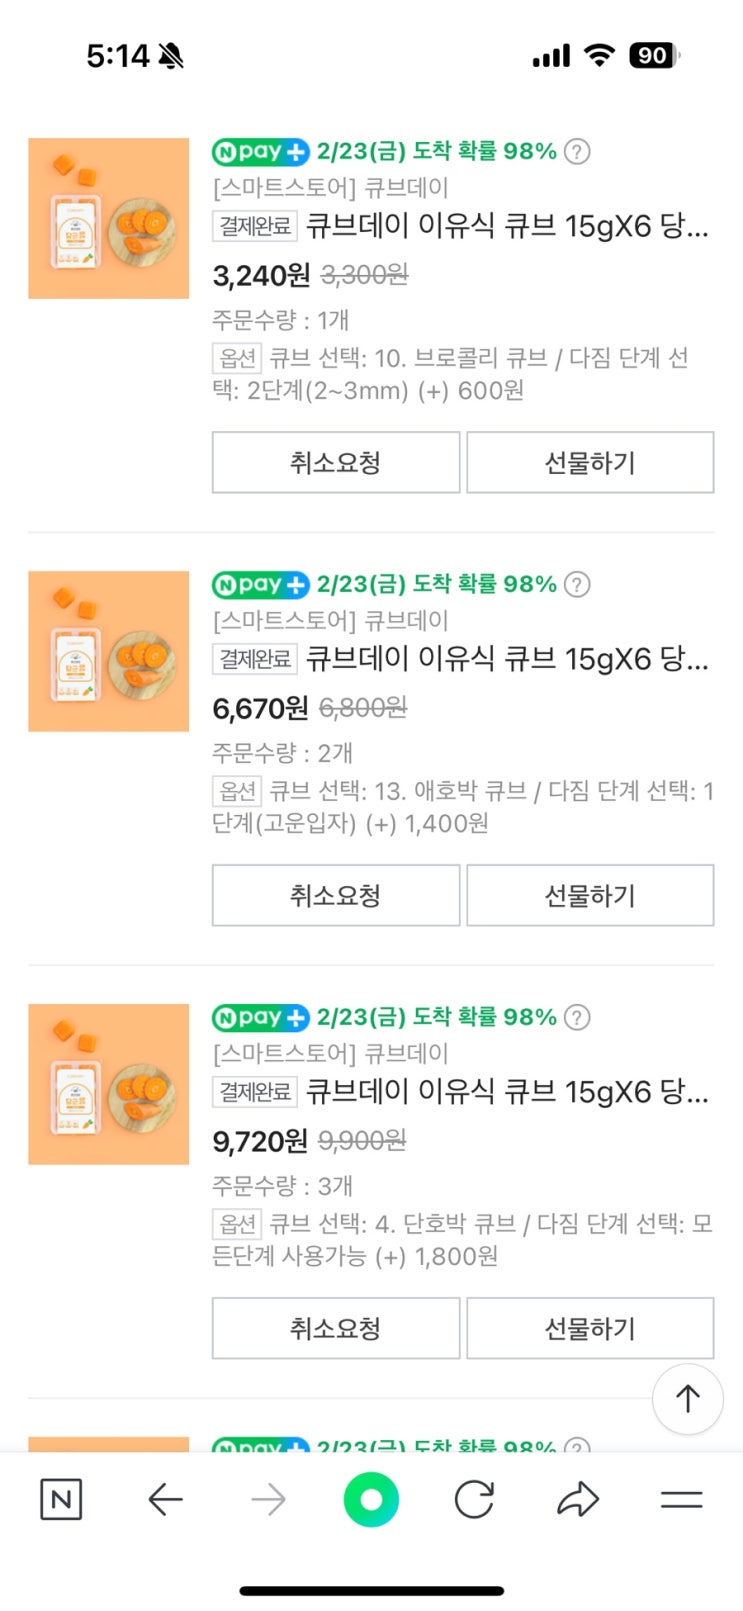The height and width of the screenshot is (1611, 743).
Task: Tap the help icon beside first arrival probability
Action: (x=577, y=151)
